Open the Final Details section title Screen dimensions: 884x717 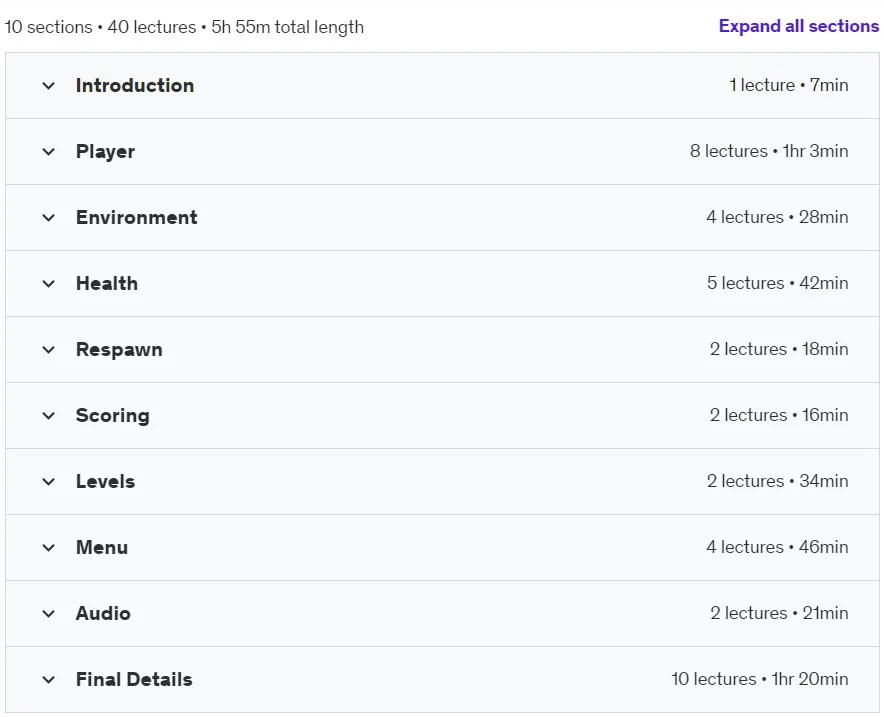(x=134, y=679)
